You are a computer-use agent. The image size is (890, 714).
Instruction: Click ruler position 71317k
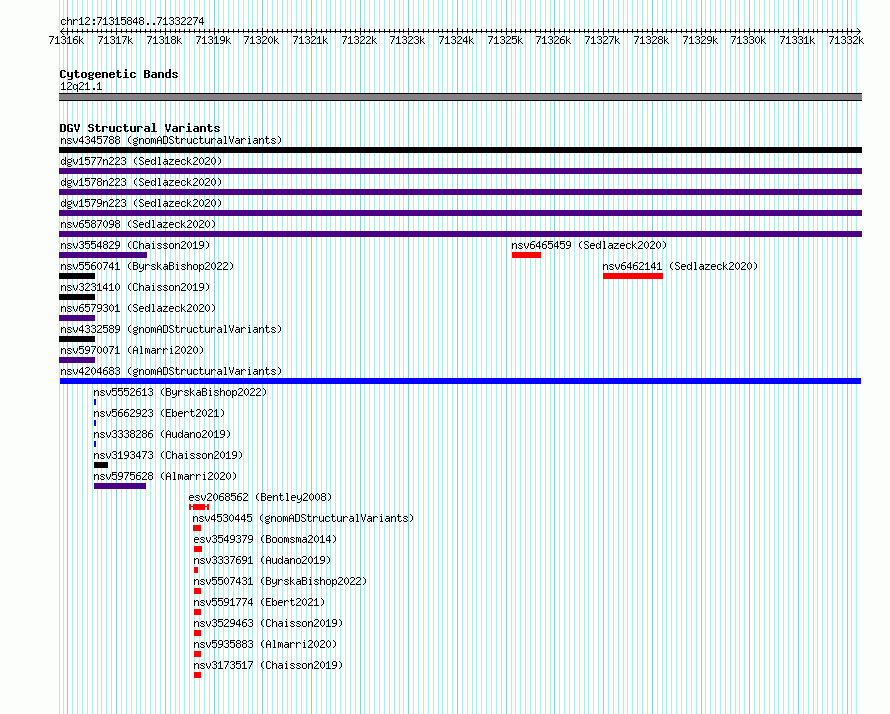[x=115, y=40]
